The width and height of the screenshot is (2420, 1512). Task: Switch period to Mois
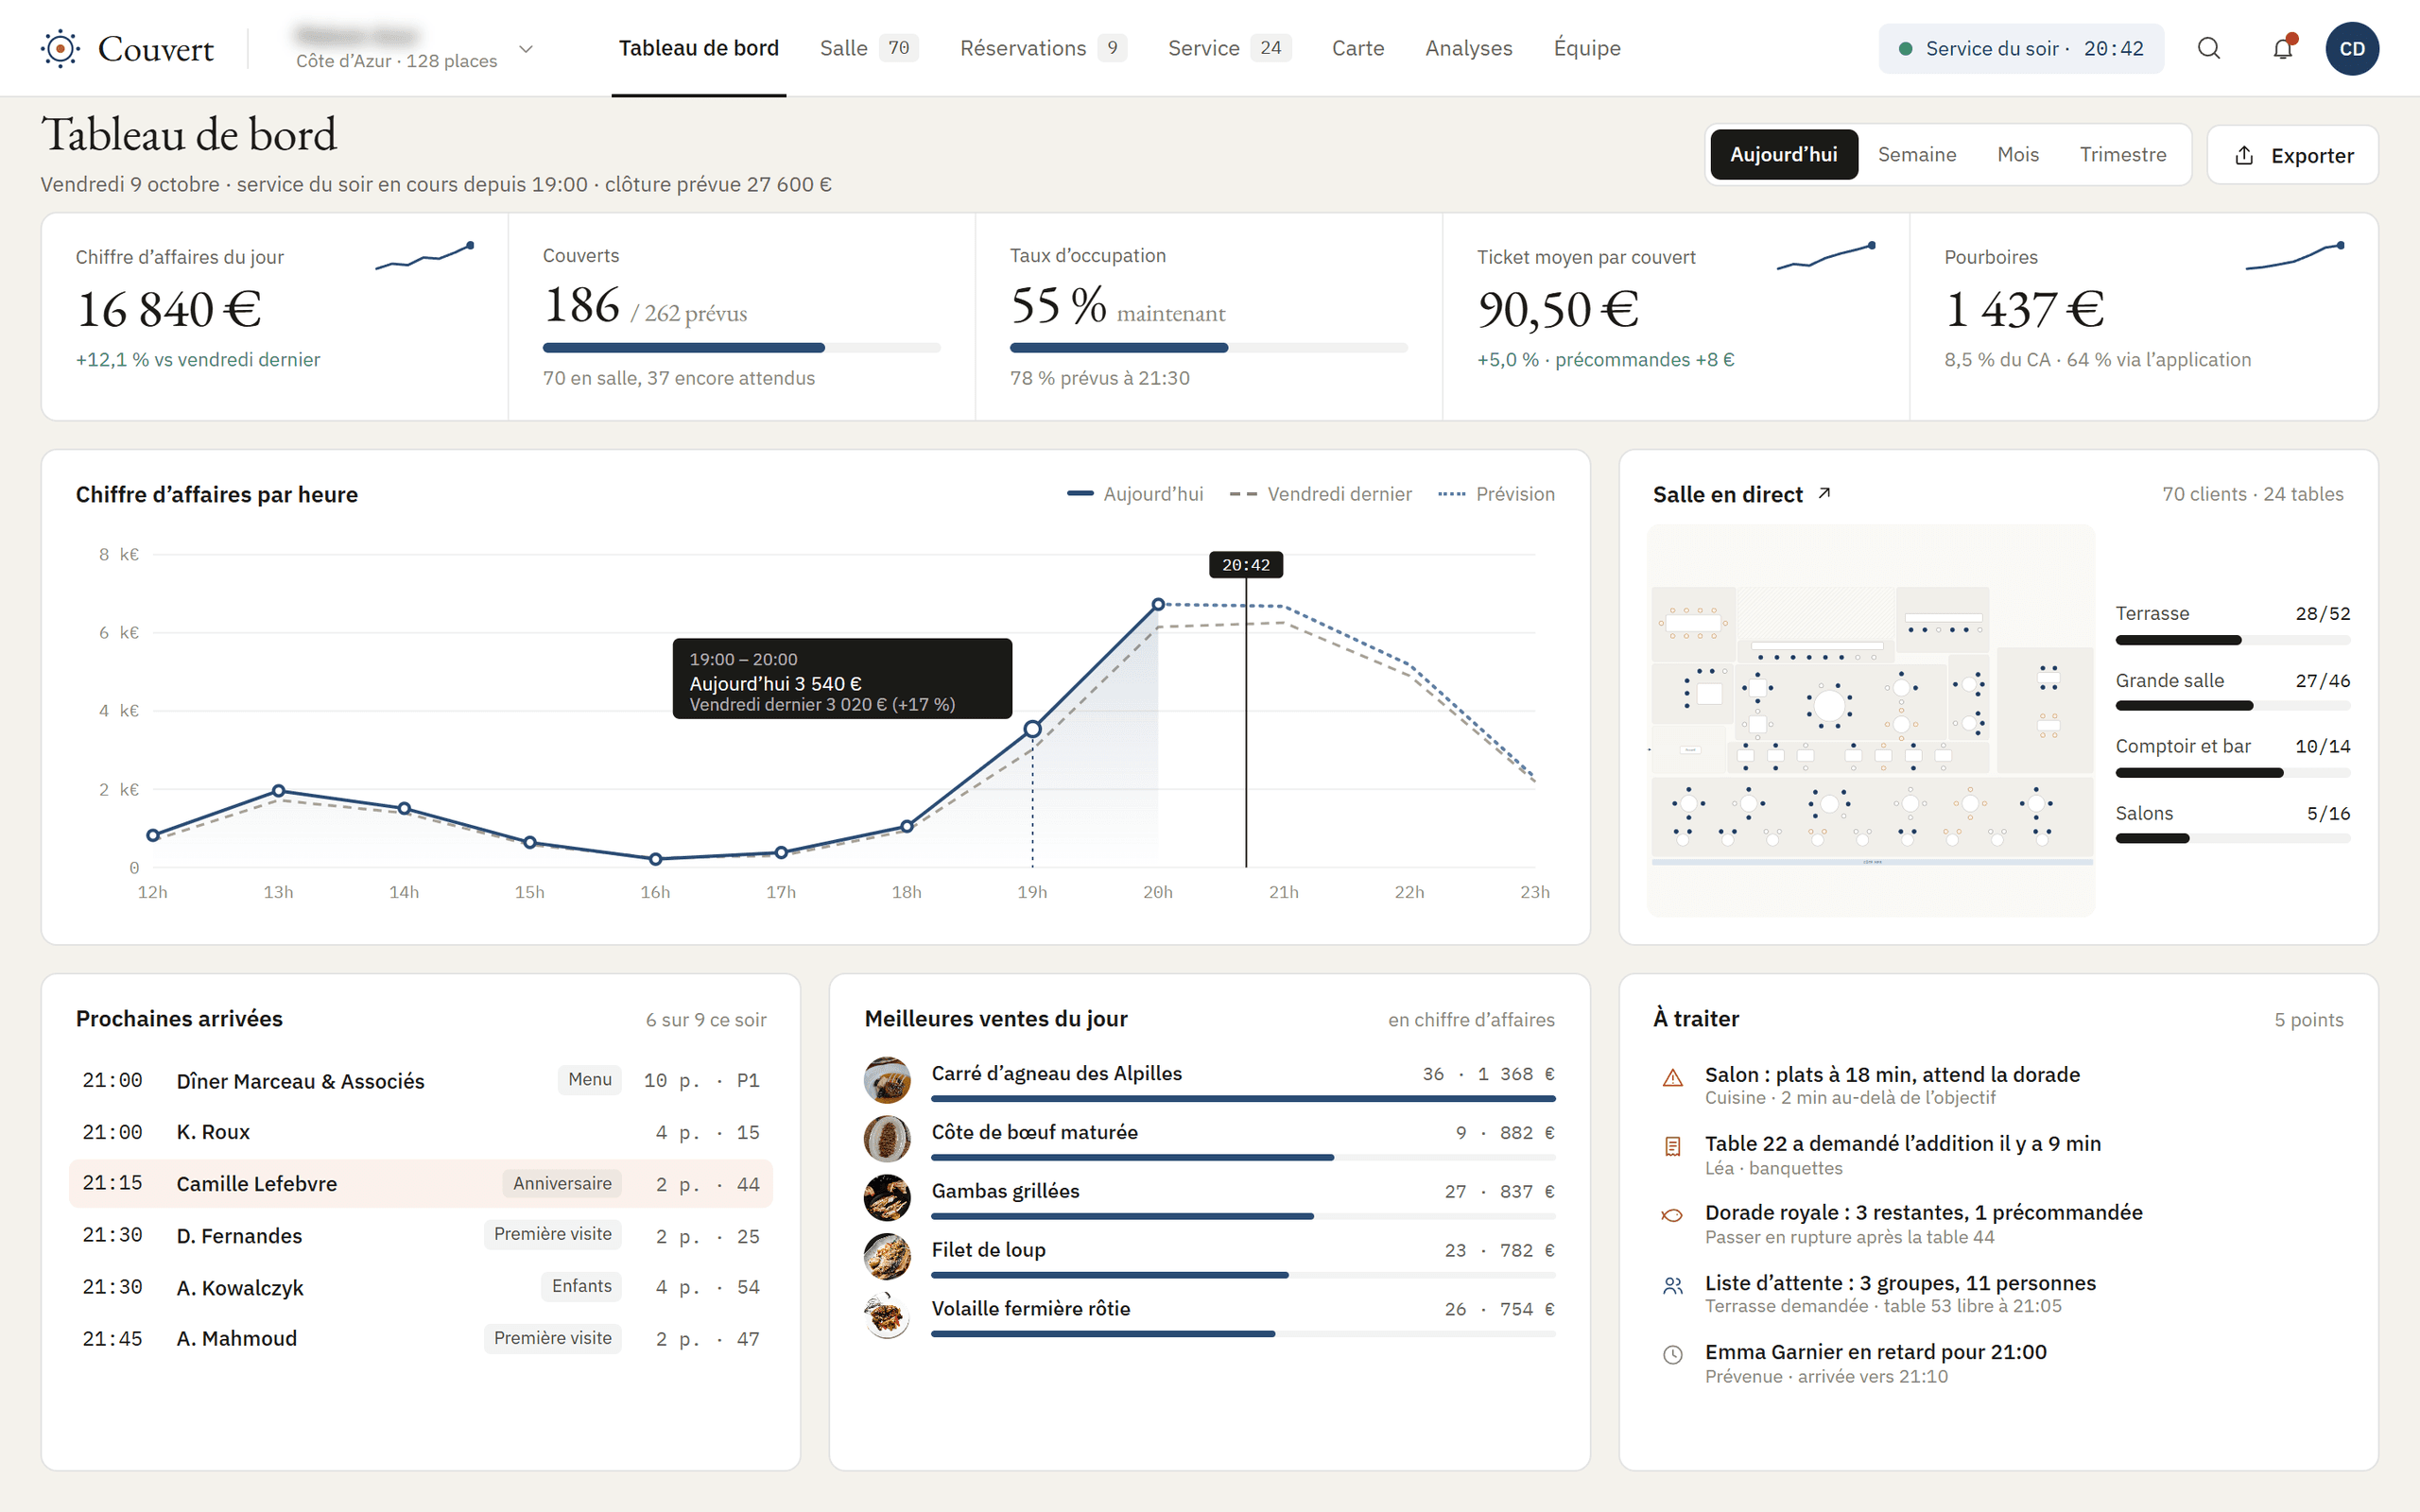[2018, 154]
